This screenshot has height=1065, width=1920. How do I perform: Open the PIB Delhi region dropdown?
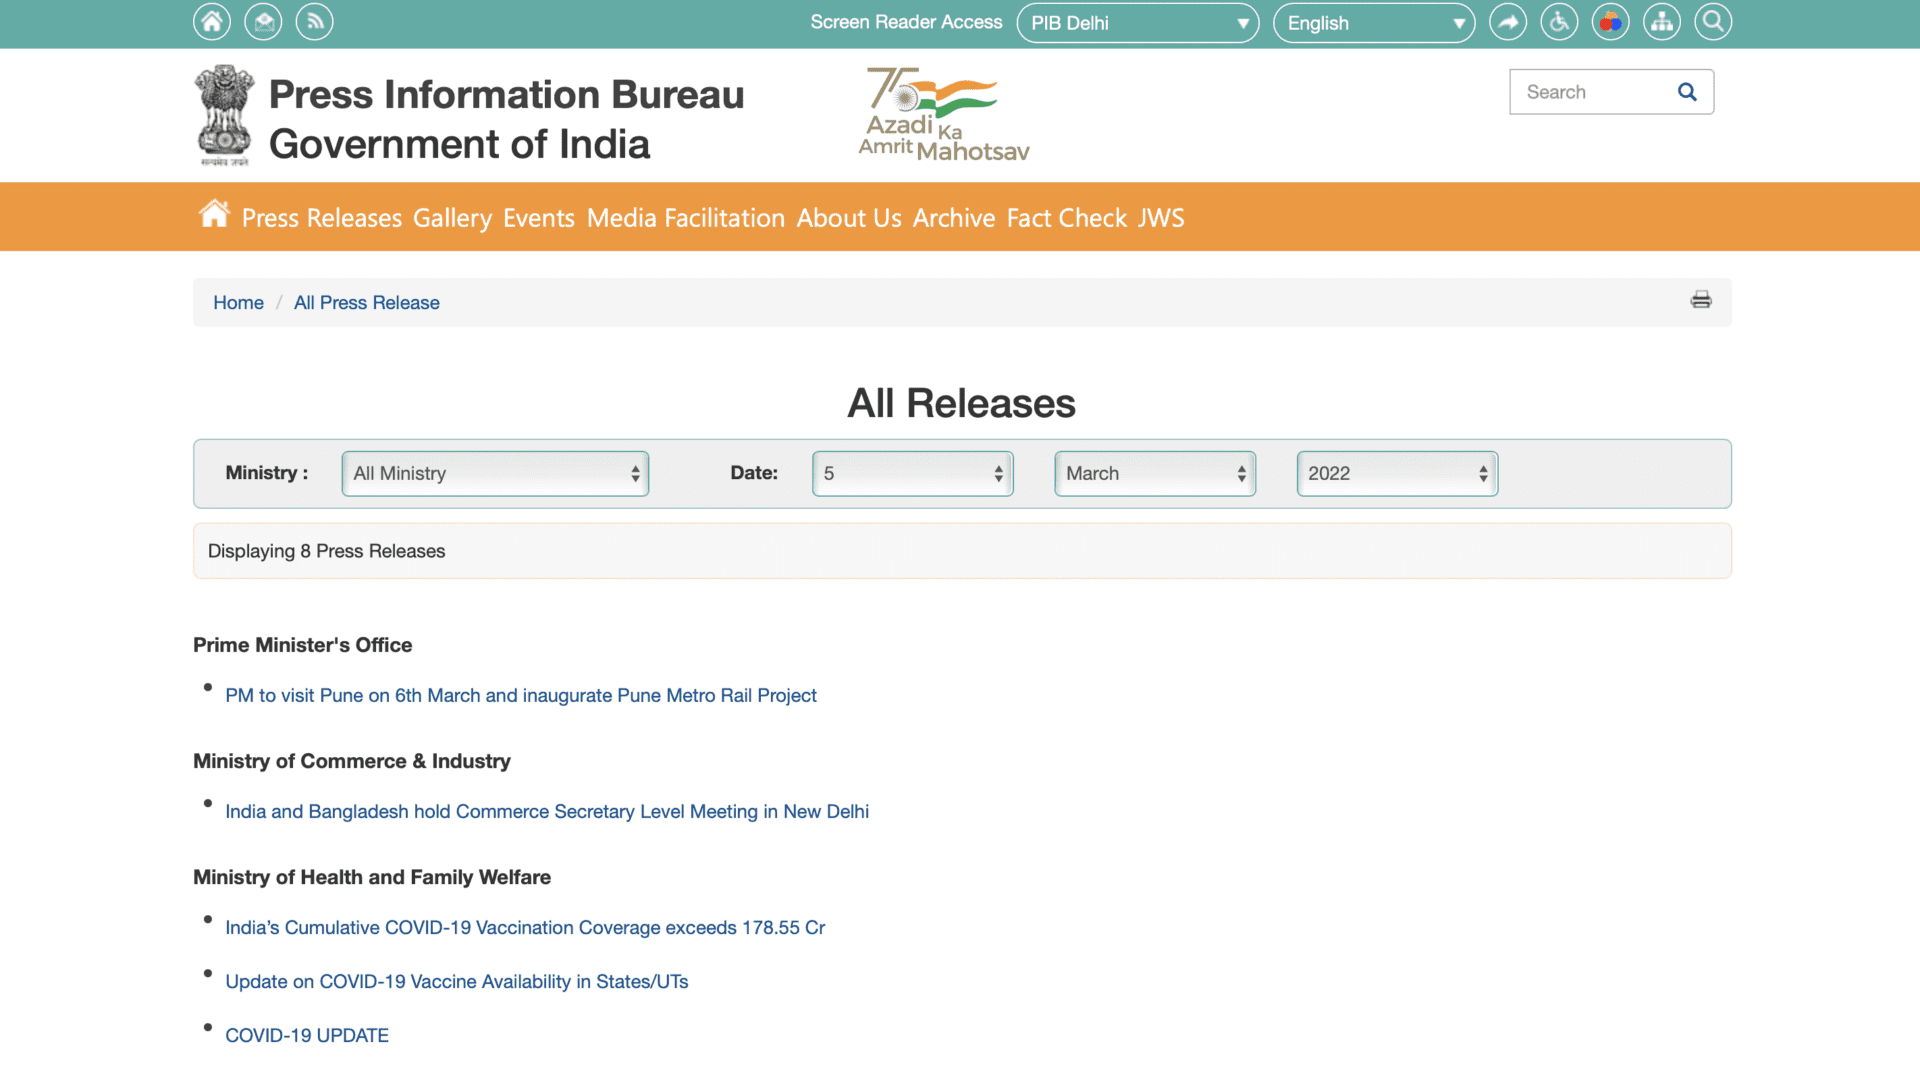[x=1137, y=22]
